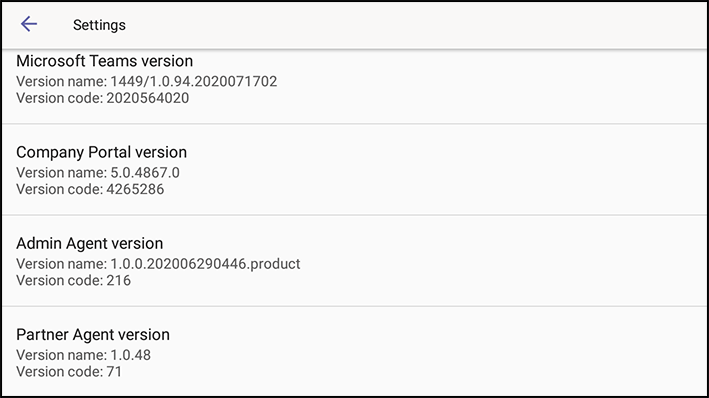This screenshot has height=398, width=709.
Task: Click 'Version name:' label under Admin Agent
Action: coord(61,264)
